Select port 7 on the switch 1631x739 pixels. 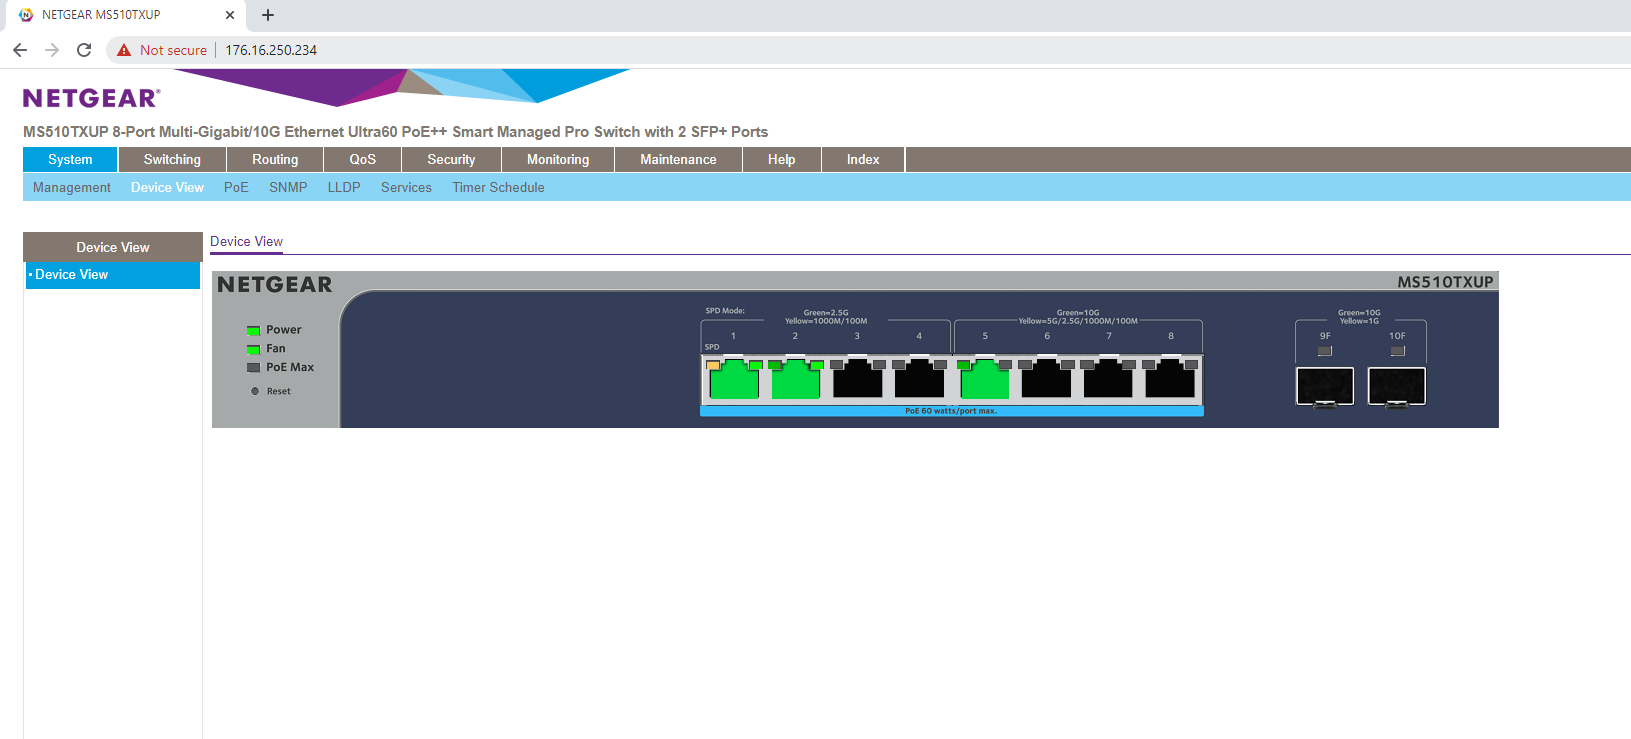(1109, 380)
